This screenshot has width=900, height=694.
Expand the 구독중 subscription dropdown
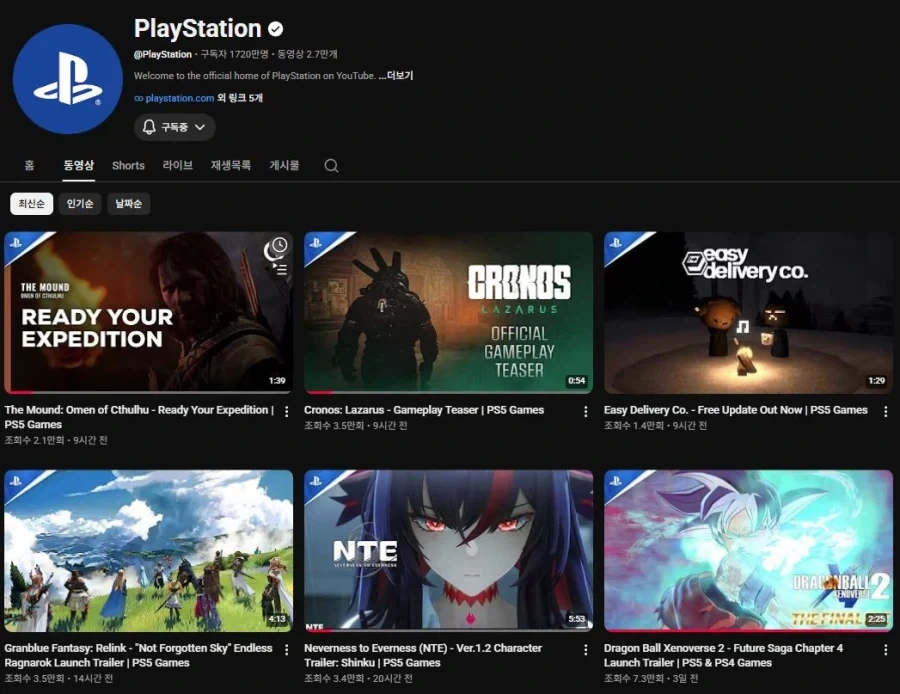point(174,127)
